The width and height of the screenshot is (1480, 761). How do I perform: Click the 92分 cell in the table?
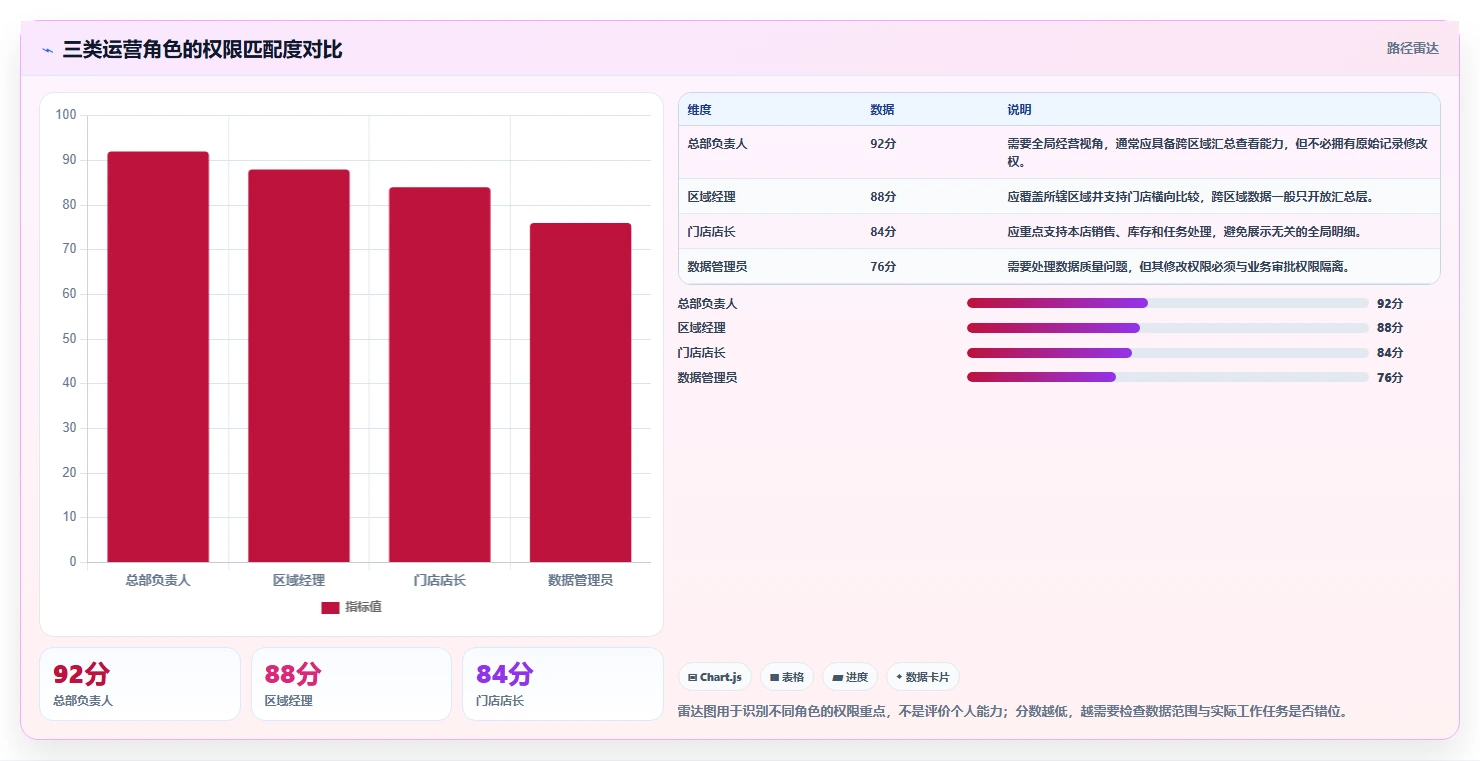click(883, 144)
